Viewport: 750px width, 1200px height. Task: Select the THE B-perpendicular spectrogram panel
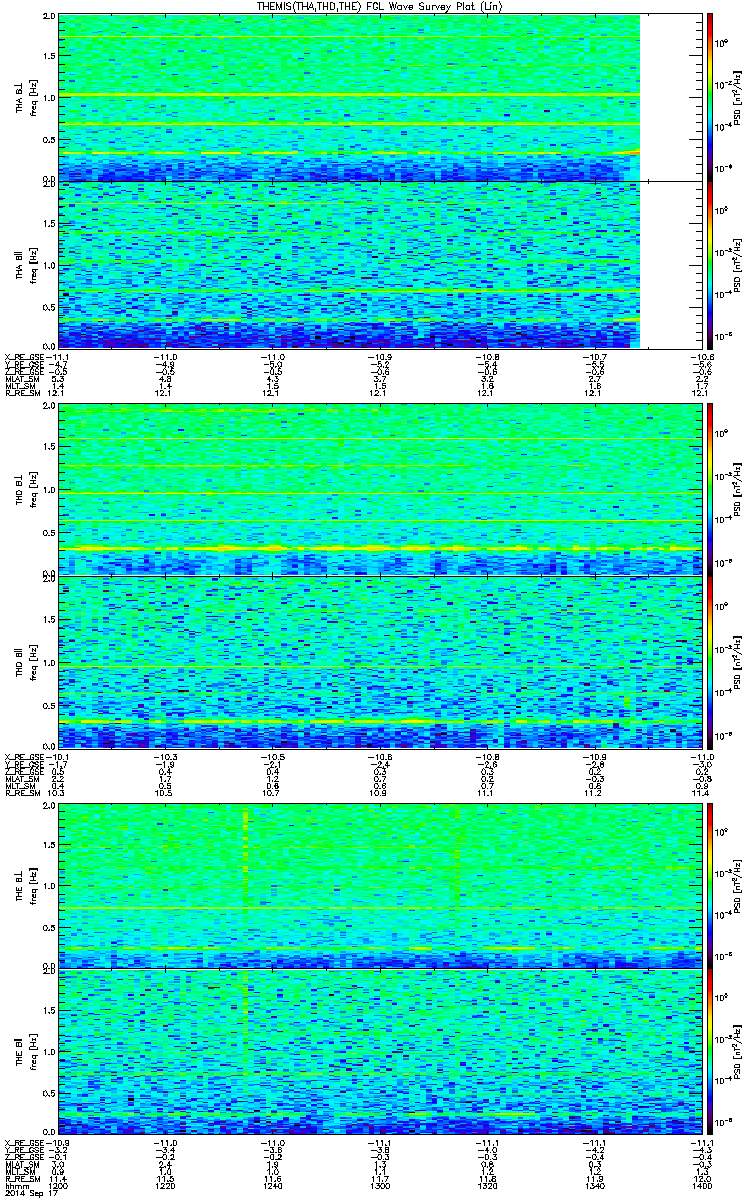(378, 885)
